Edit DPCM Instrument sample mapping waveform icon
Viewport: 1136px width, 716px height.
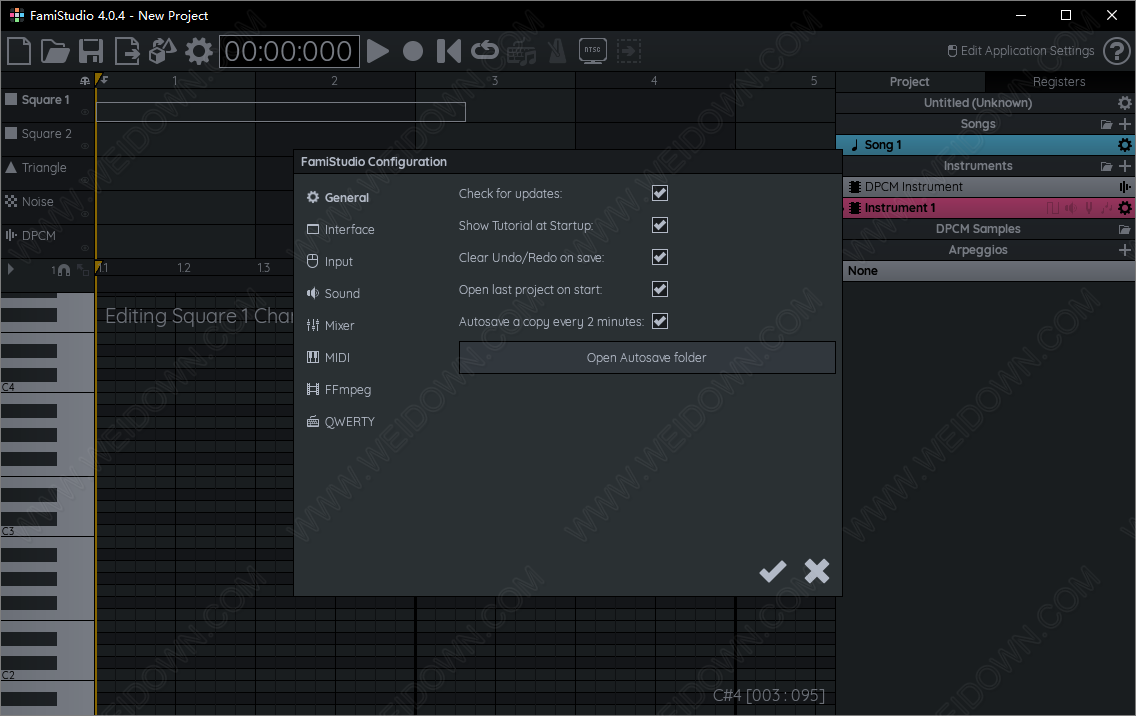(x=1124, y=187)
